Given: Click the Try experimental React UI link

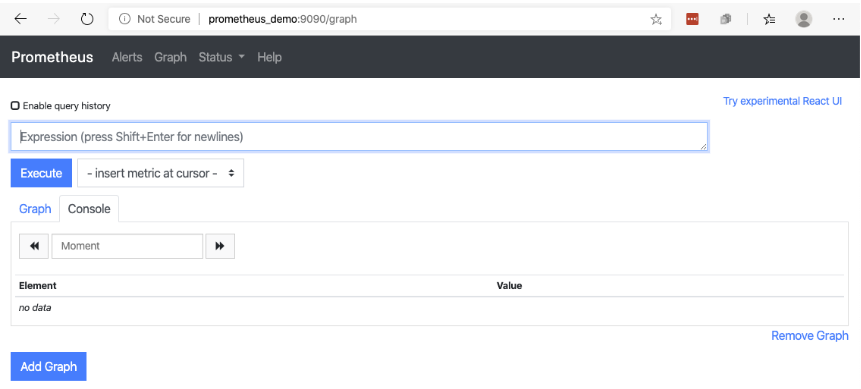Looking at the screenshot, I should [782, 101].
